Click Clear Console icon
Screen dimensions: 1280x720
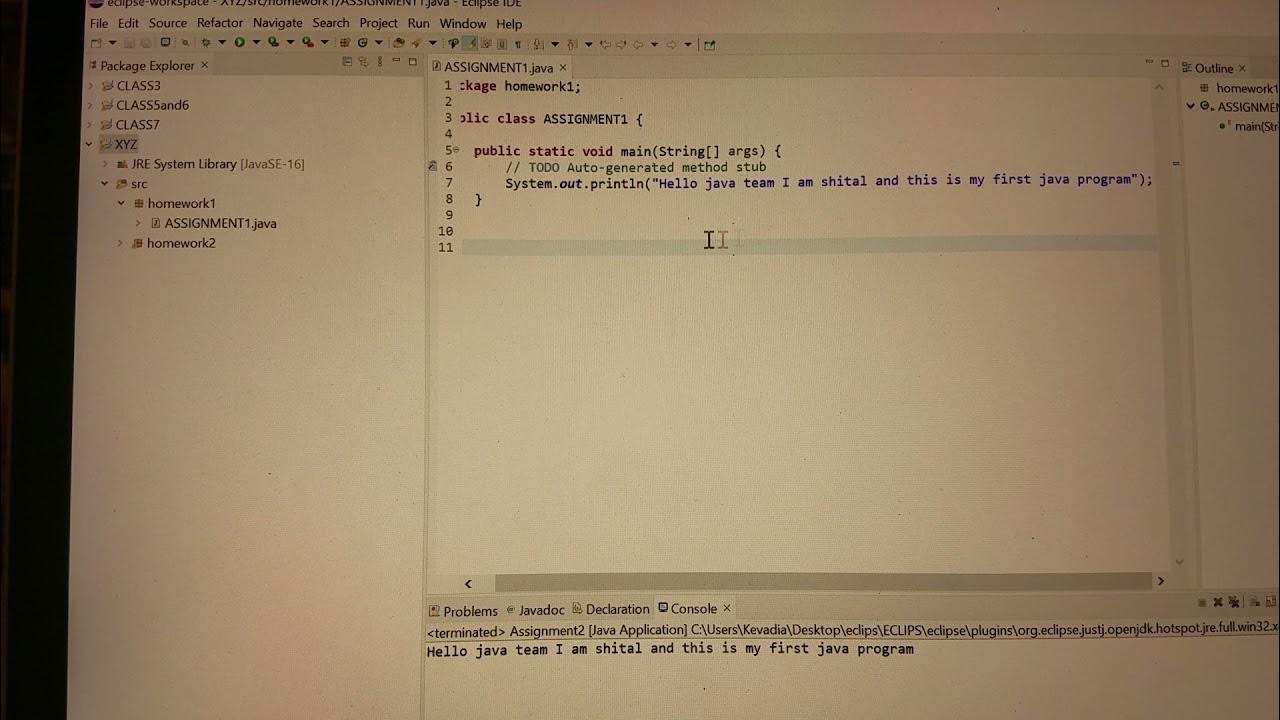pyautogui.click(x=1254, y=602)
